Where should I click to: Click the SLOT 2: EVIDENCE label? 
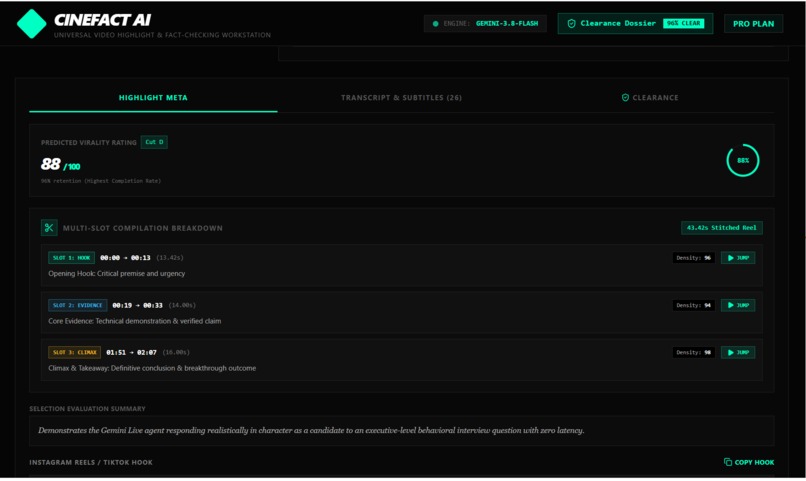(78, 305)
